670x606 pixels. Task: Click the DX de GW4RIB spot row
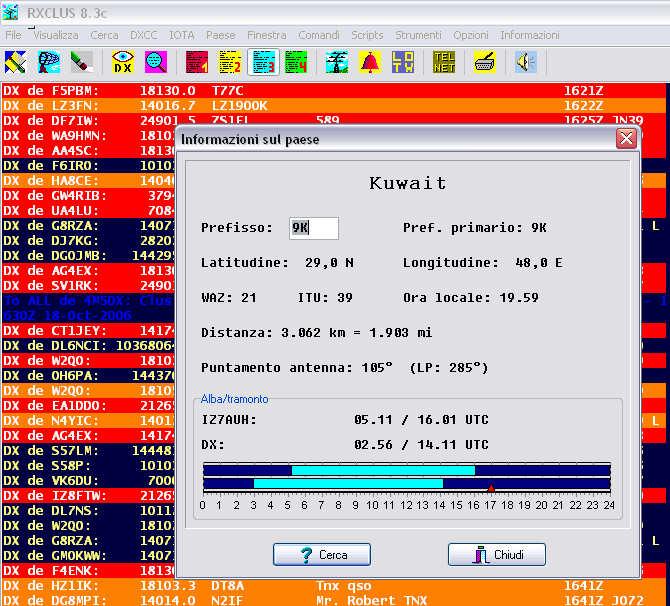(88, 195)
